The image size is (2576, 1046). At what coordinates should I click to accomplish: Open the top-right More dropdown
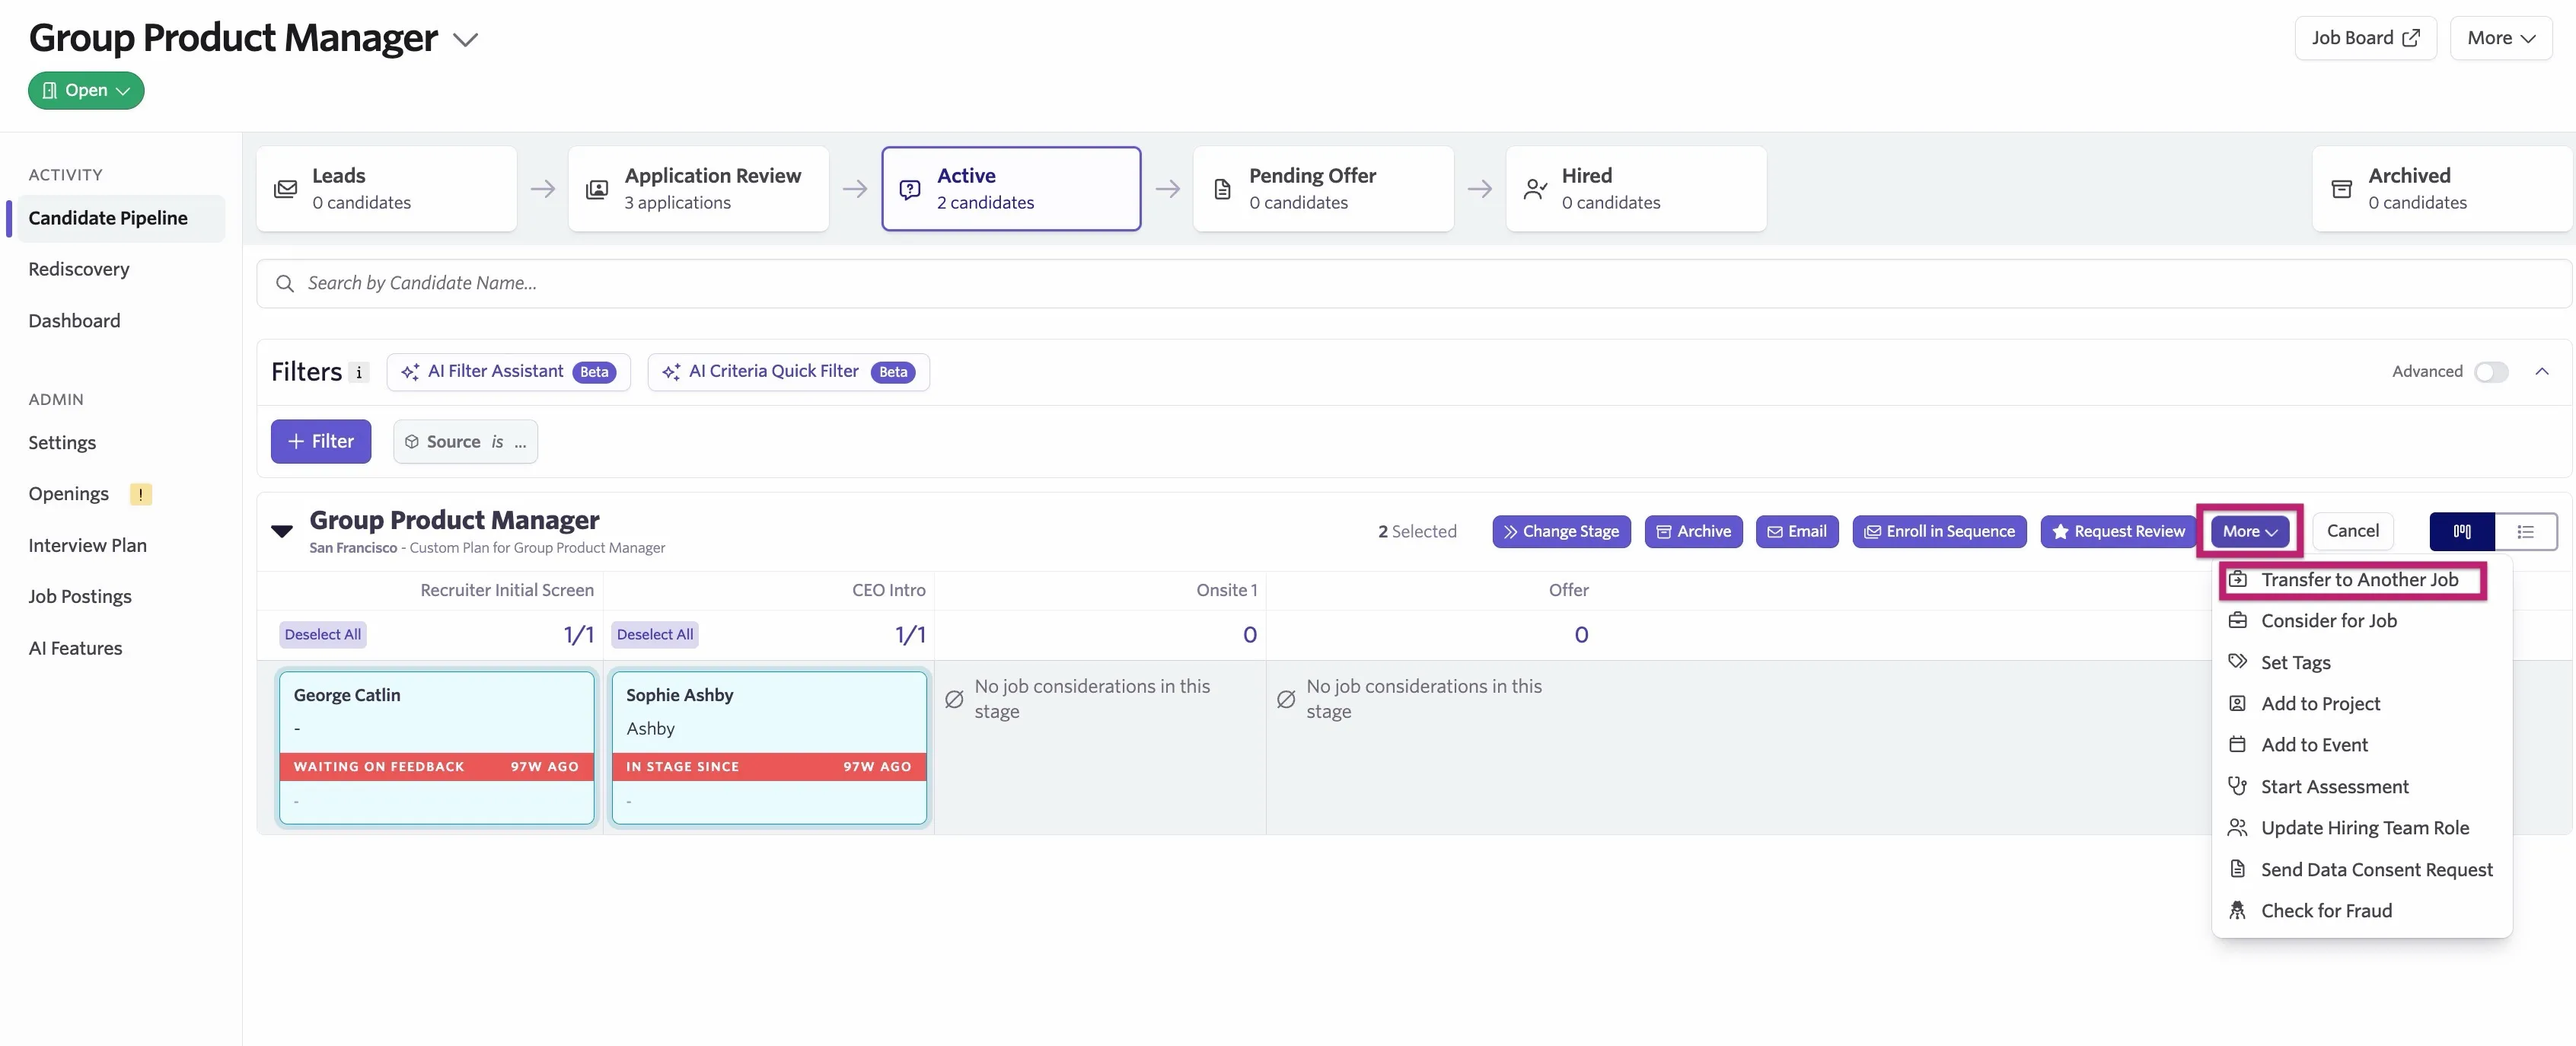[2501, 38]
